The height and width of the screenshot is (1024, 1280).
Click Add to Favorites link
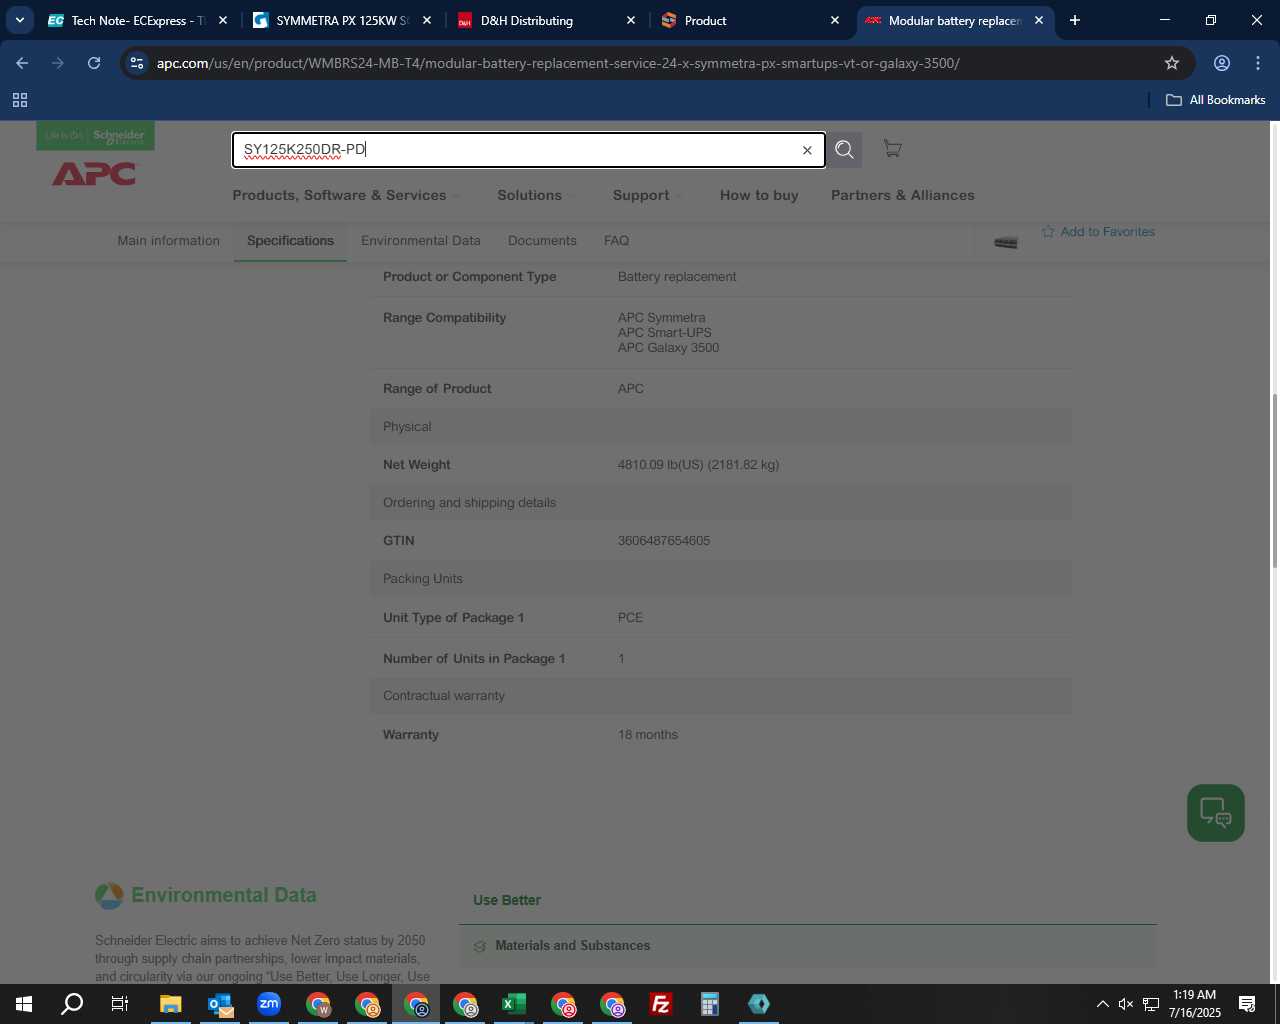1107,232
